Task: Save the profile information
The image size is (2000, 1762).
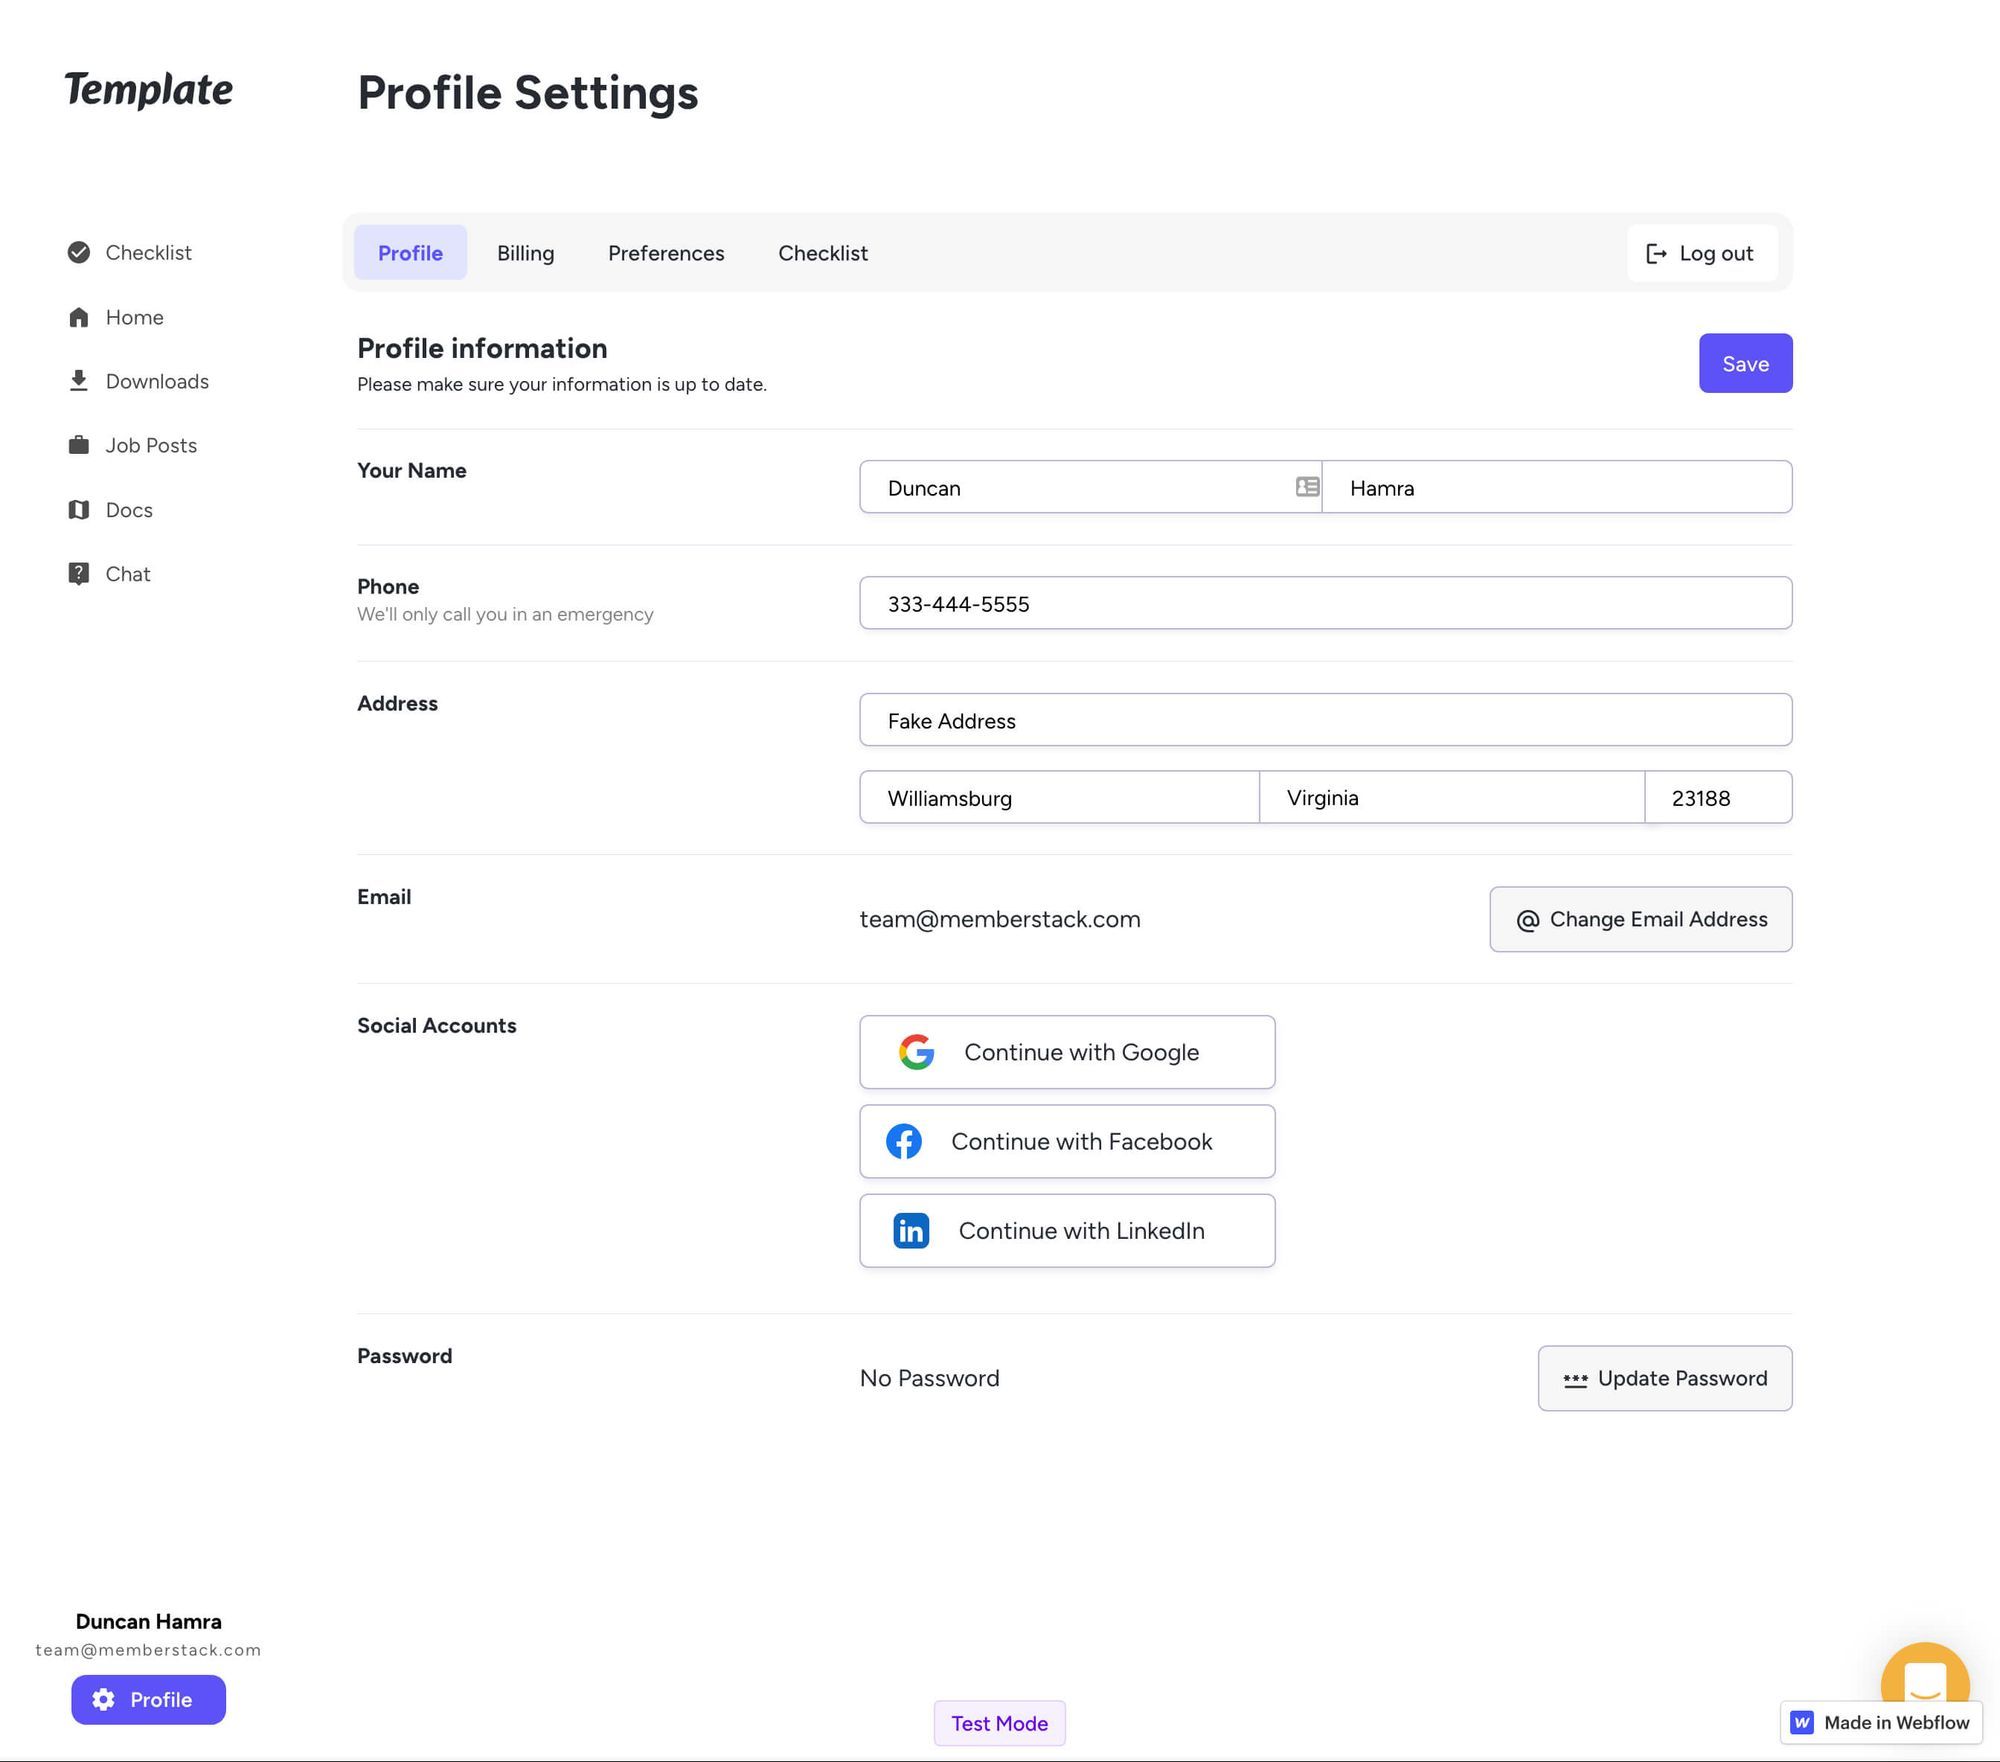Action: pyautogui.click(x=1744, y=363)
